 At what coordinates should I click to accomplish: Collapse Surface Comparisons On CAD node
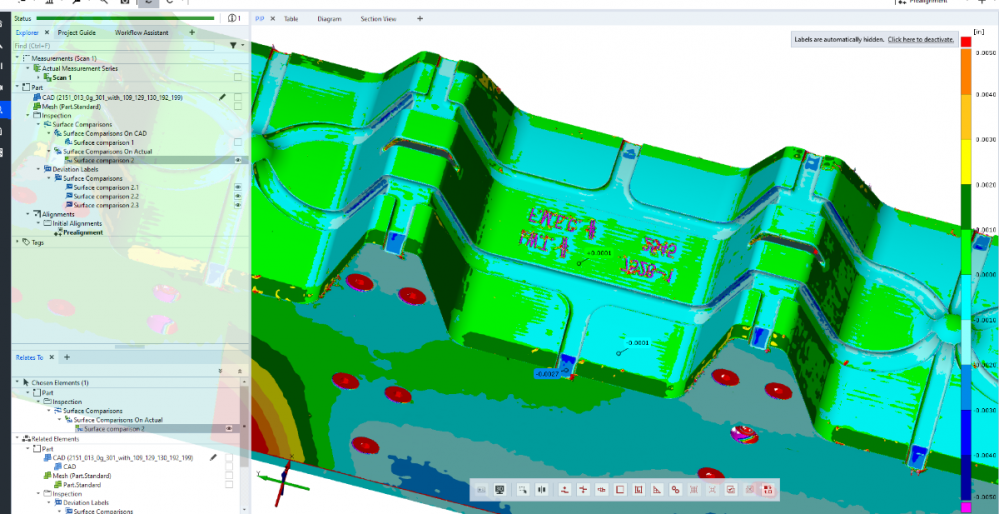48,133
